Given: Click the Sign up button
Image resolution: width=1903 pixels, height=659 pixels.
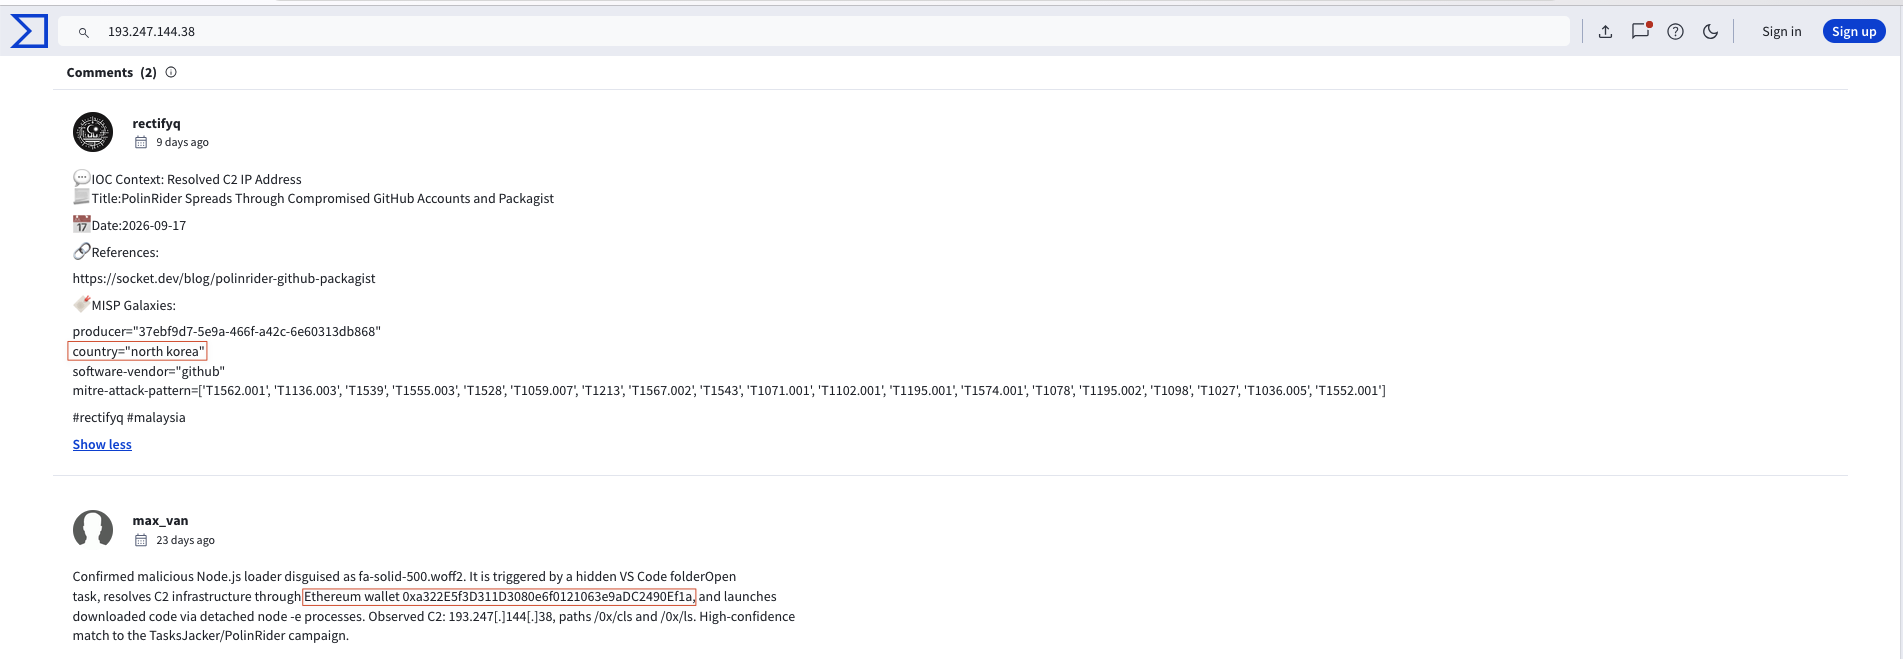Looking at the screenshot, I should click(1854, 32).
